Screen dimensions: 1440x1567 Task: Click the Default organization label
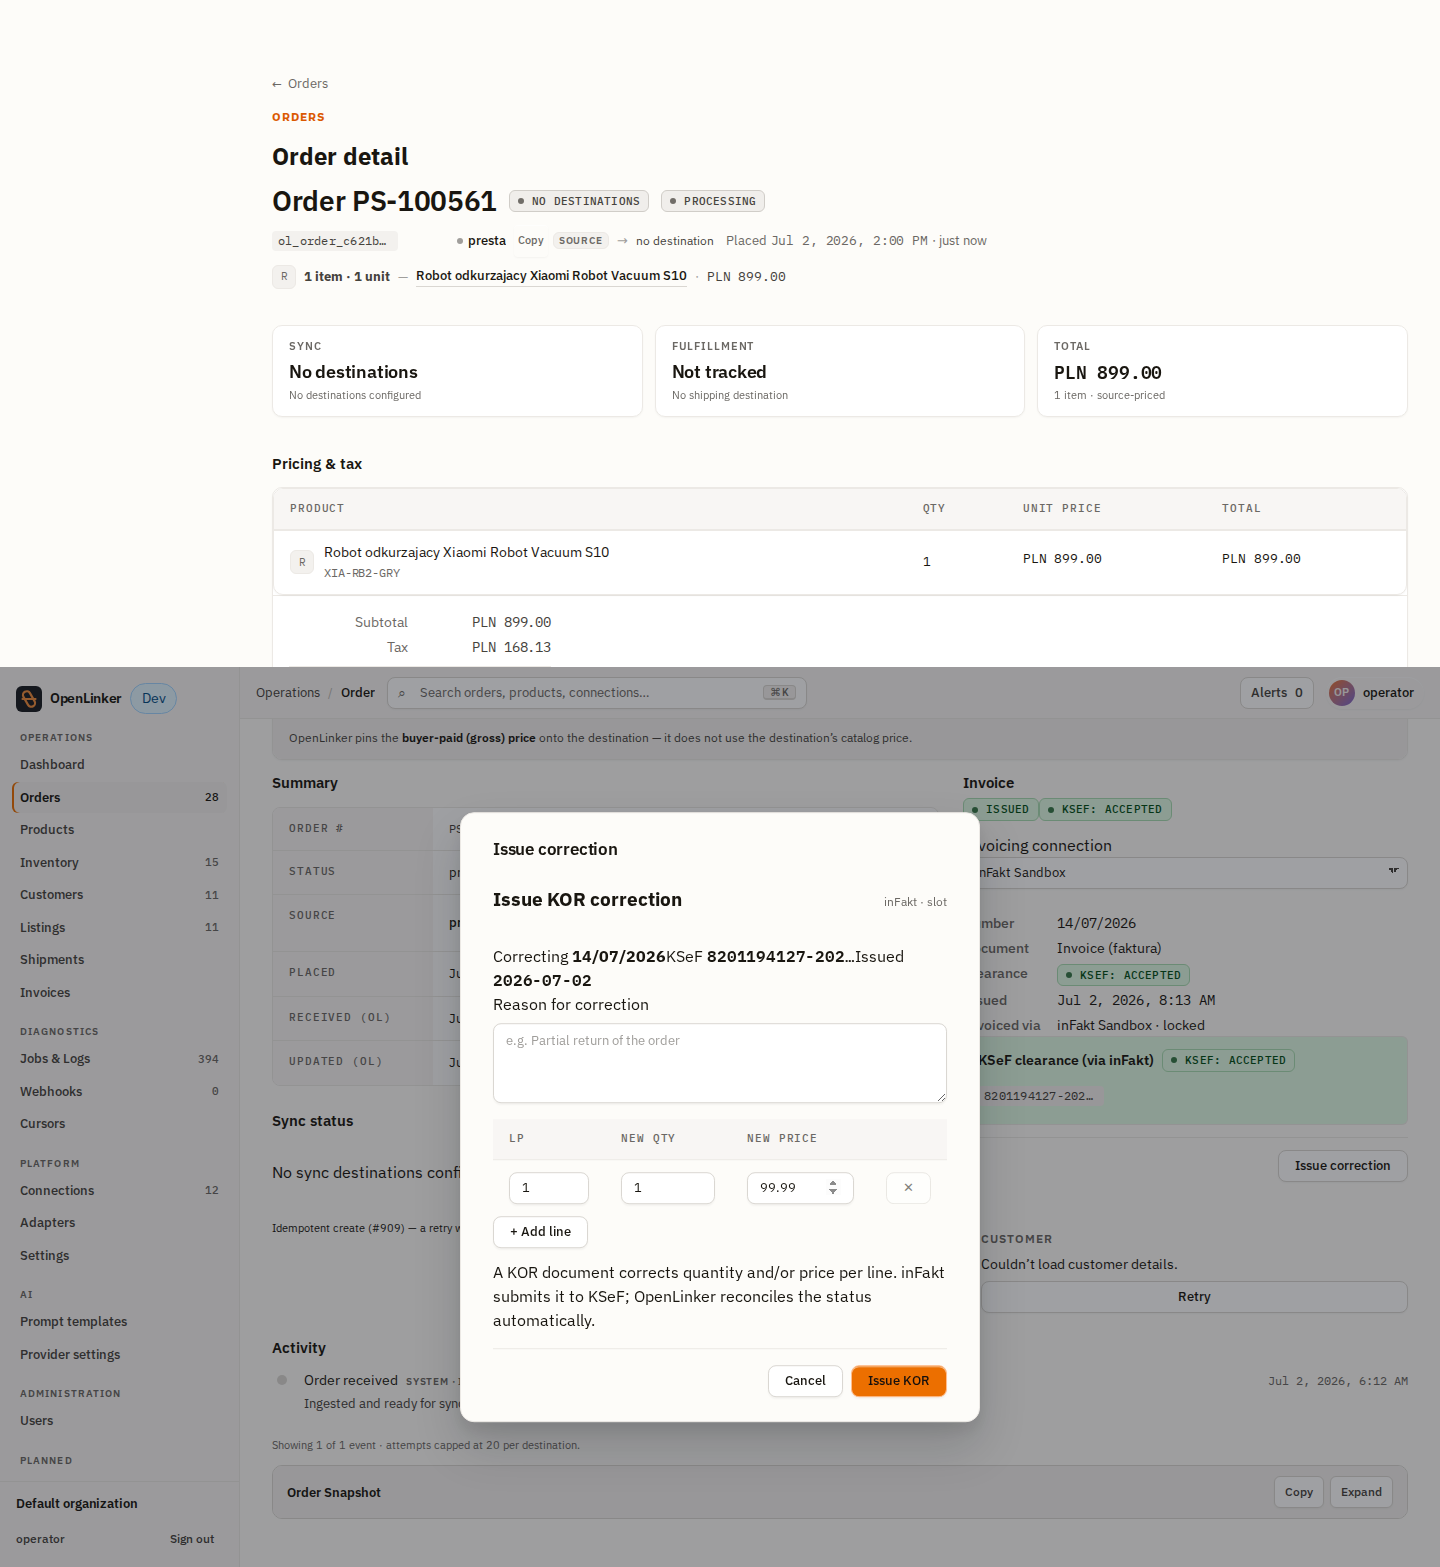(77, 1504)
